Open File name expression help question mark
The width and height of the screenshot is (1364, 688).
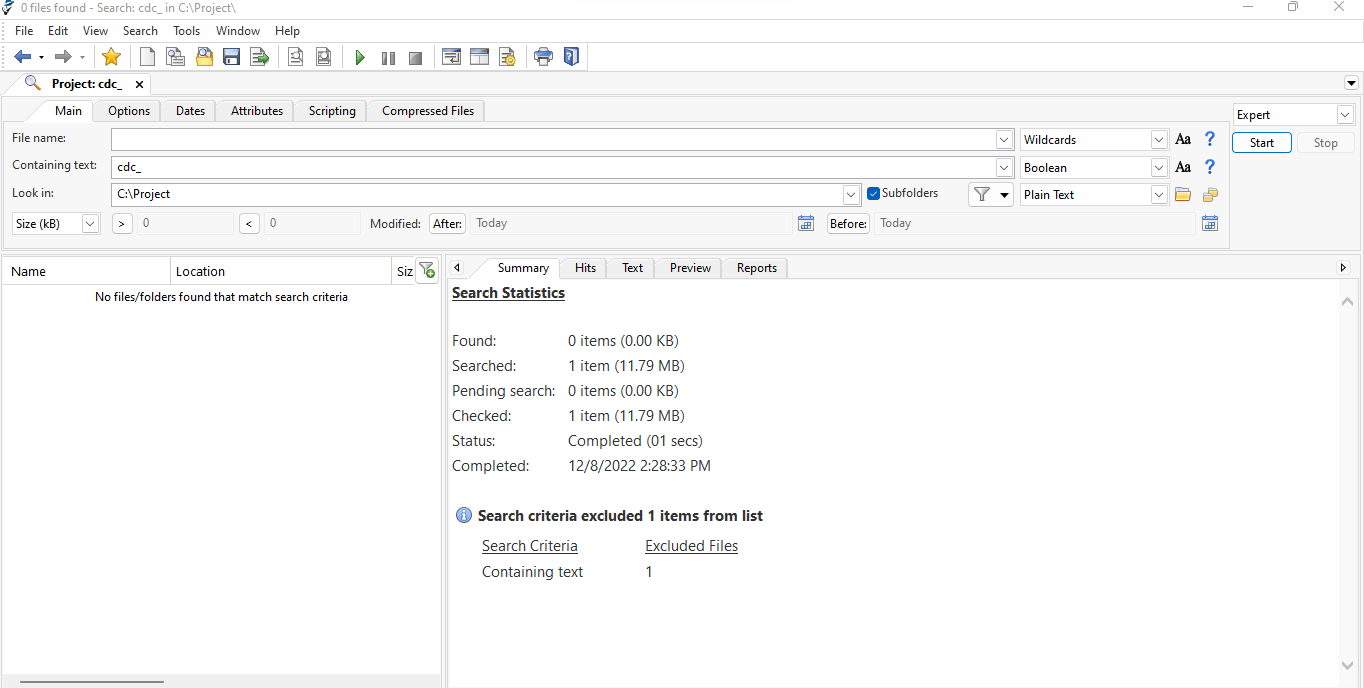pyautogui.click(x=1209, y=140)
